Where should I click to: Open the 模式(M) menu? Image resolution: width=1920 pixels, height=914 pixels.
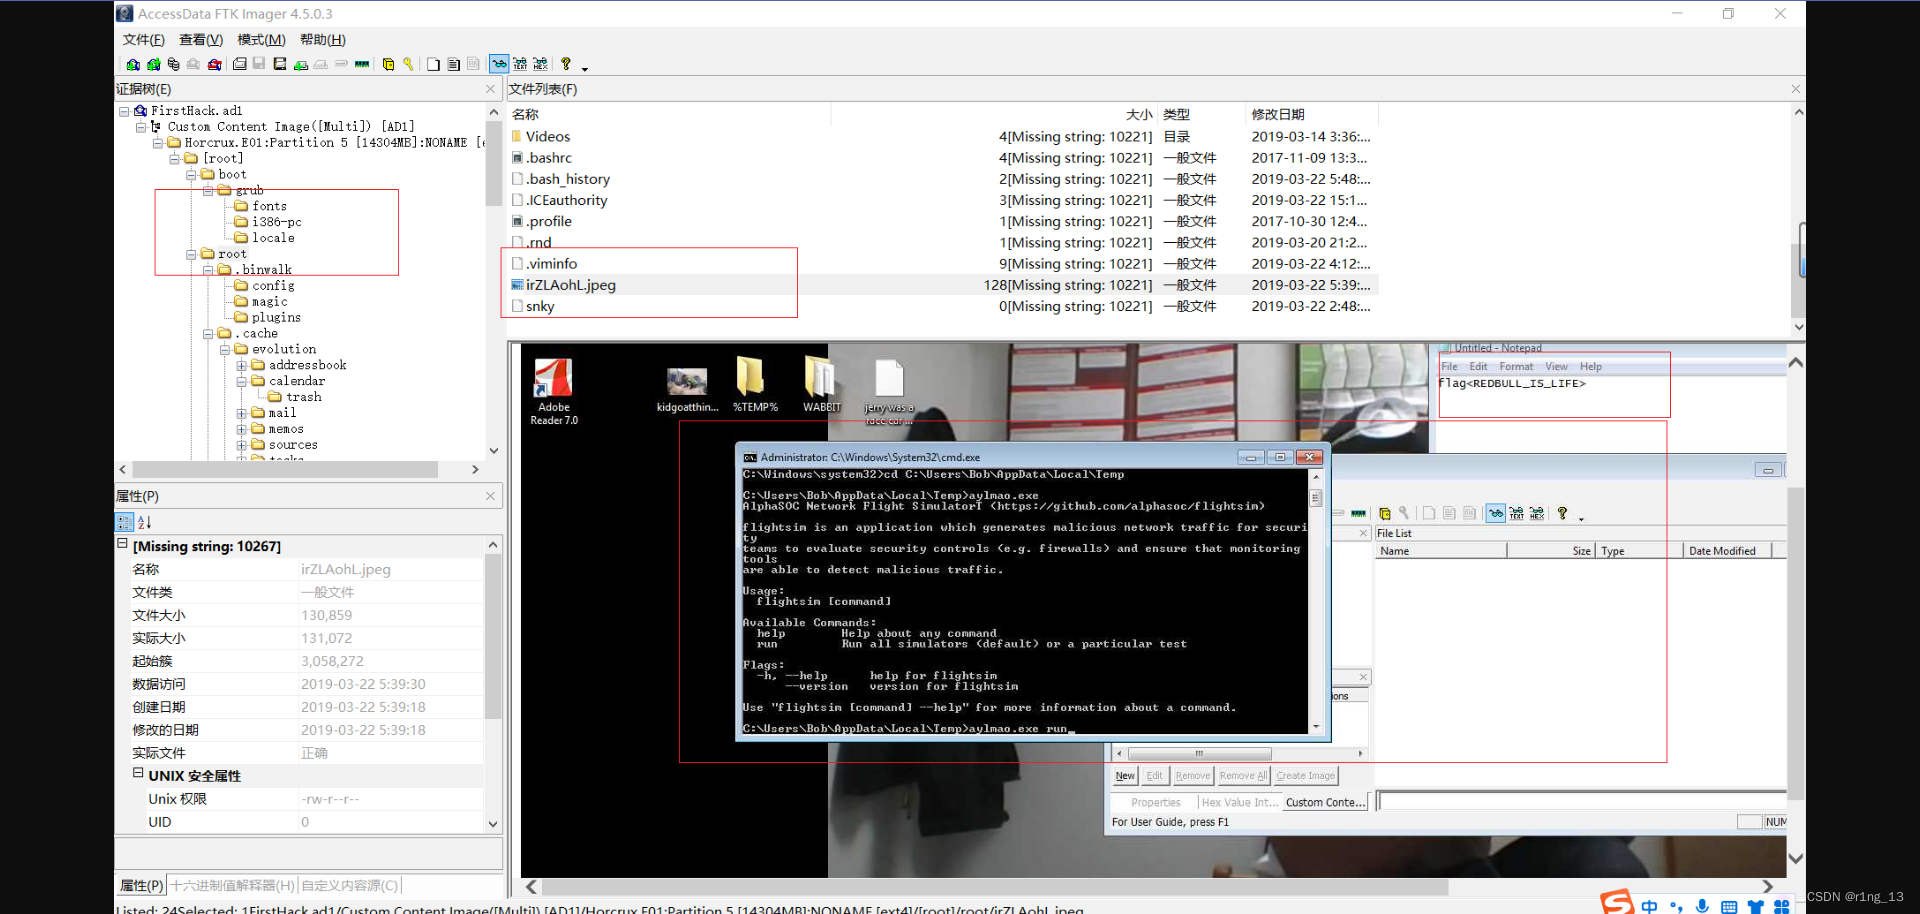pyautogui.click(x=261, y=40)
